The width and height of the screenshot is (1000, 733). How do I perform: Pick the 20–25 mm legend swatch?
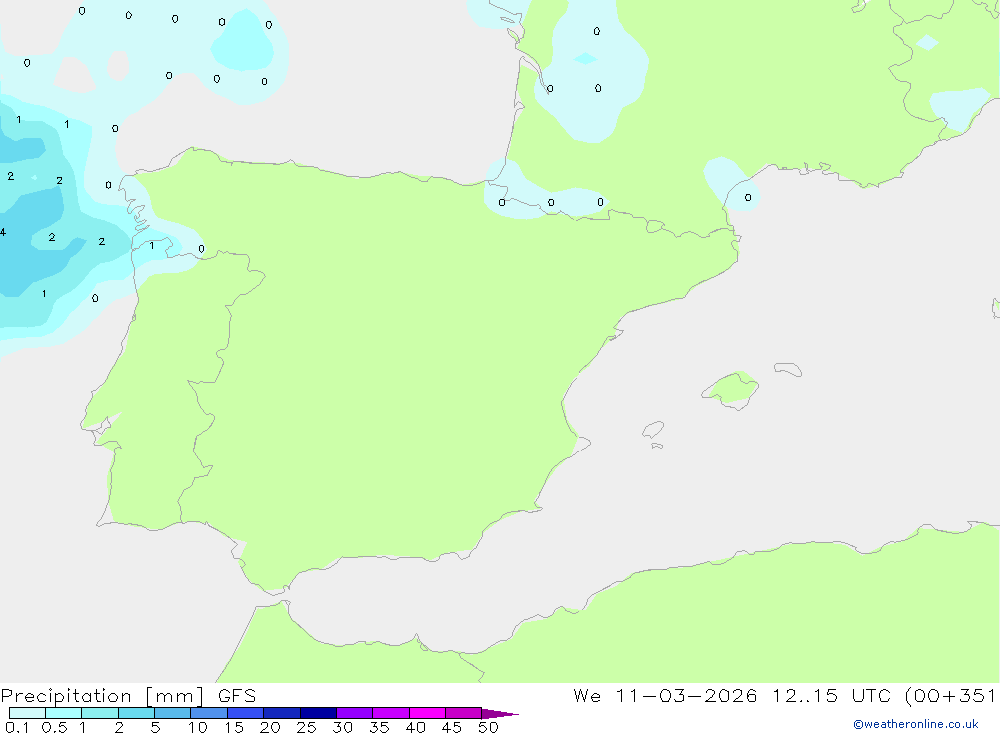coord(281,713)
